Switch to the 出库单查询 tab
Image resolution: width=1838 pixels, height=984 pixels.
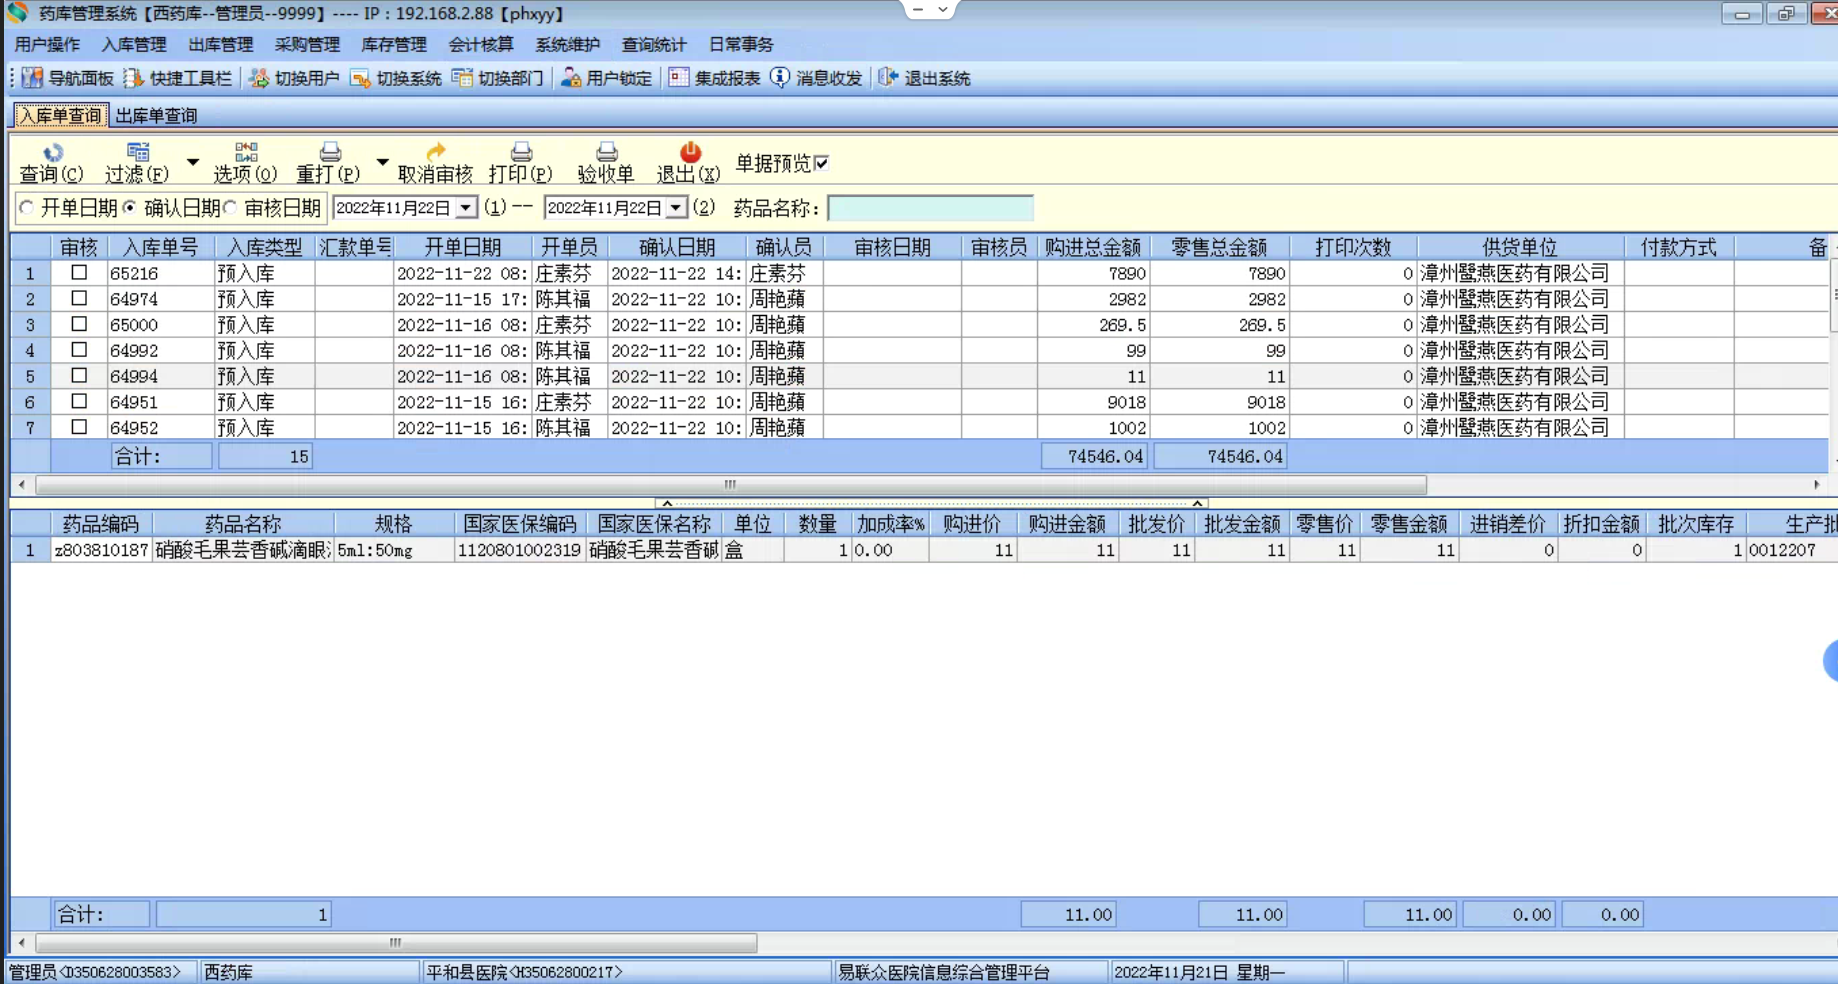click(156, 116)
